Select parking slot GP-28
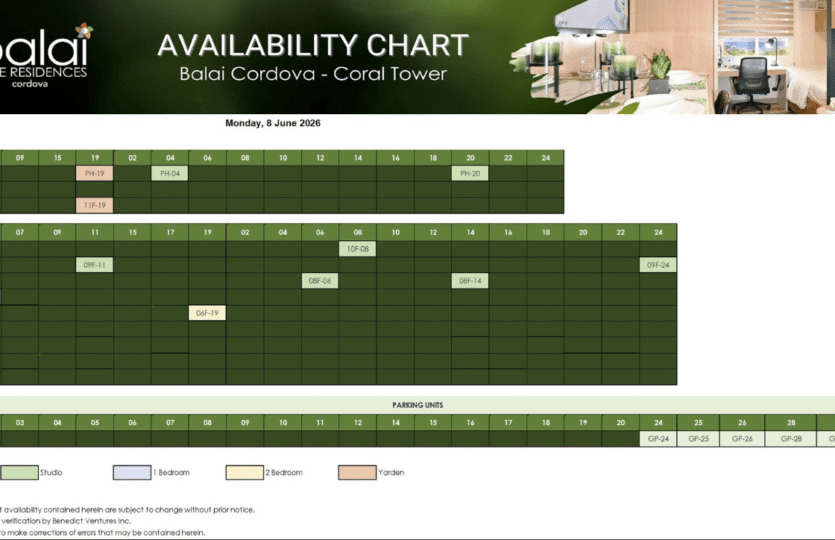The image size is (835, 540). [x=791, y=439]
